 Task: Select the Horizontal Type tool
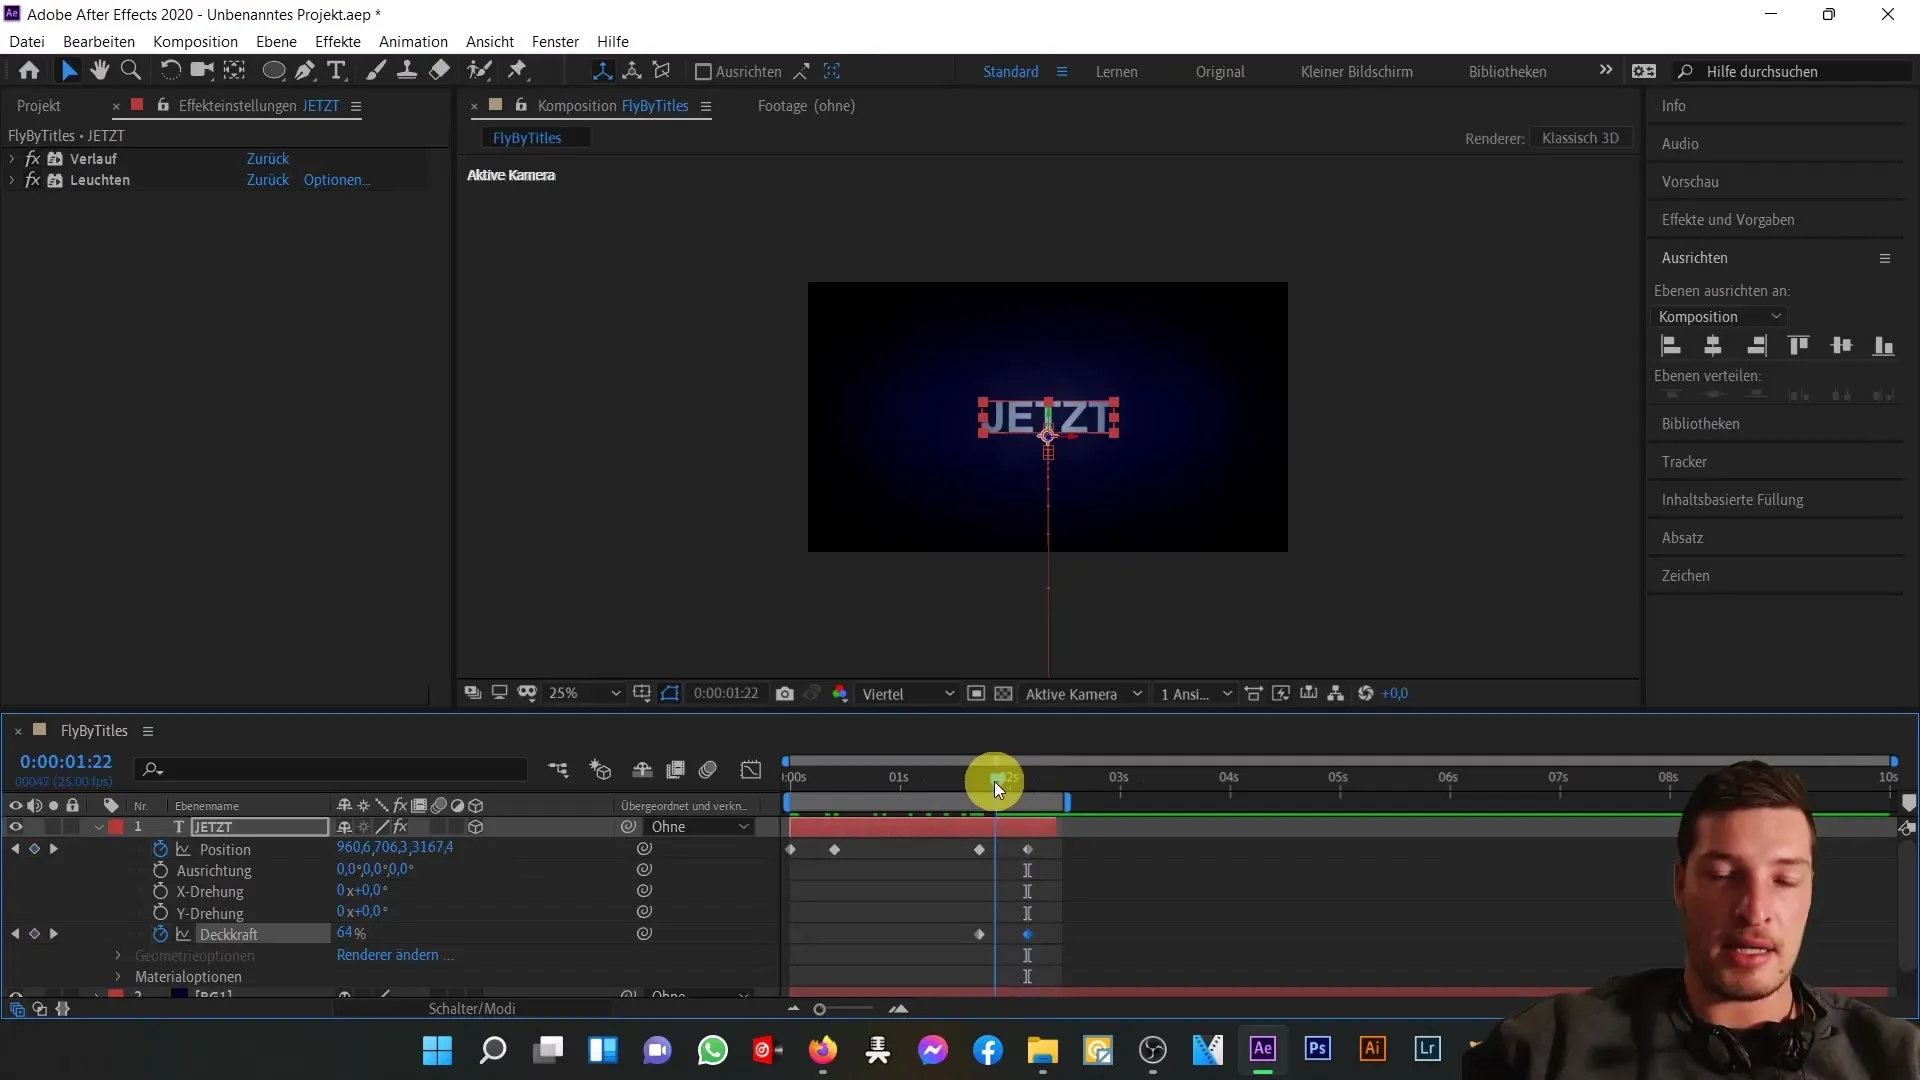tap(337, 70)
